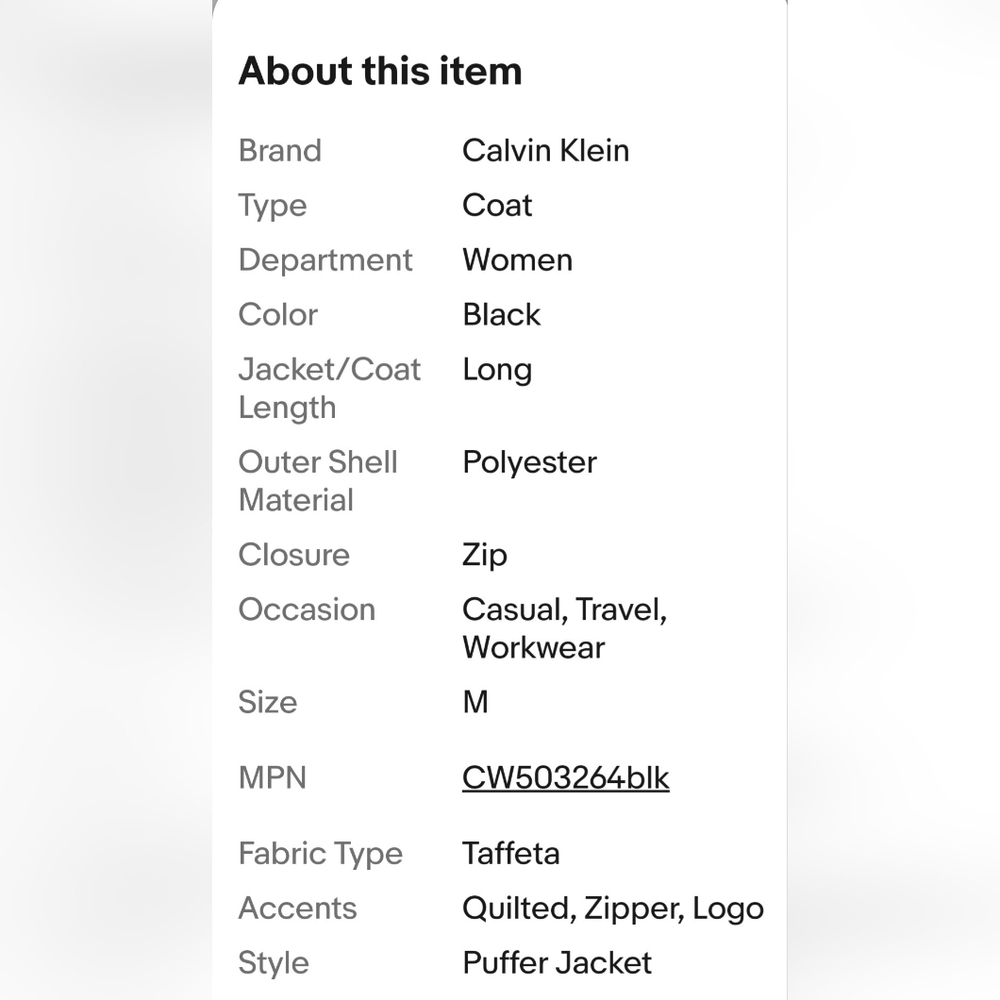
Task: Click the Fabric Type label
Action: point(321,854)
